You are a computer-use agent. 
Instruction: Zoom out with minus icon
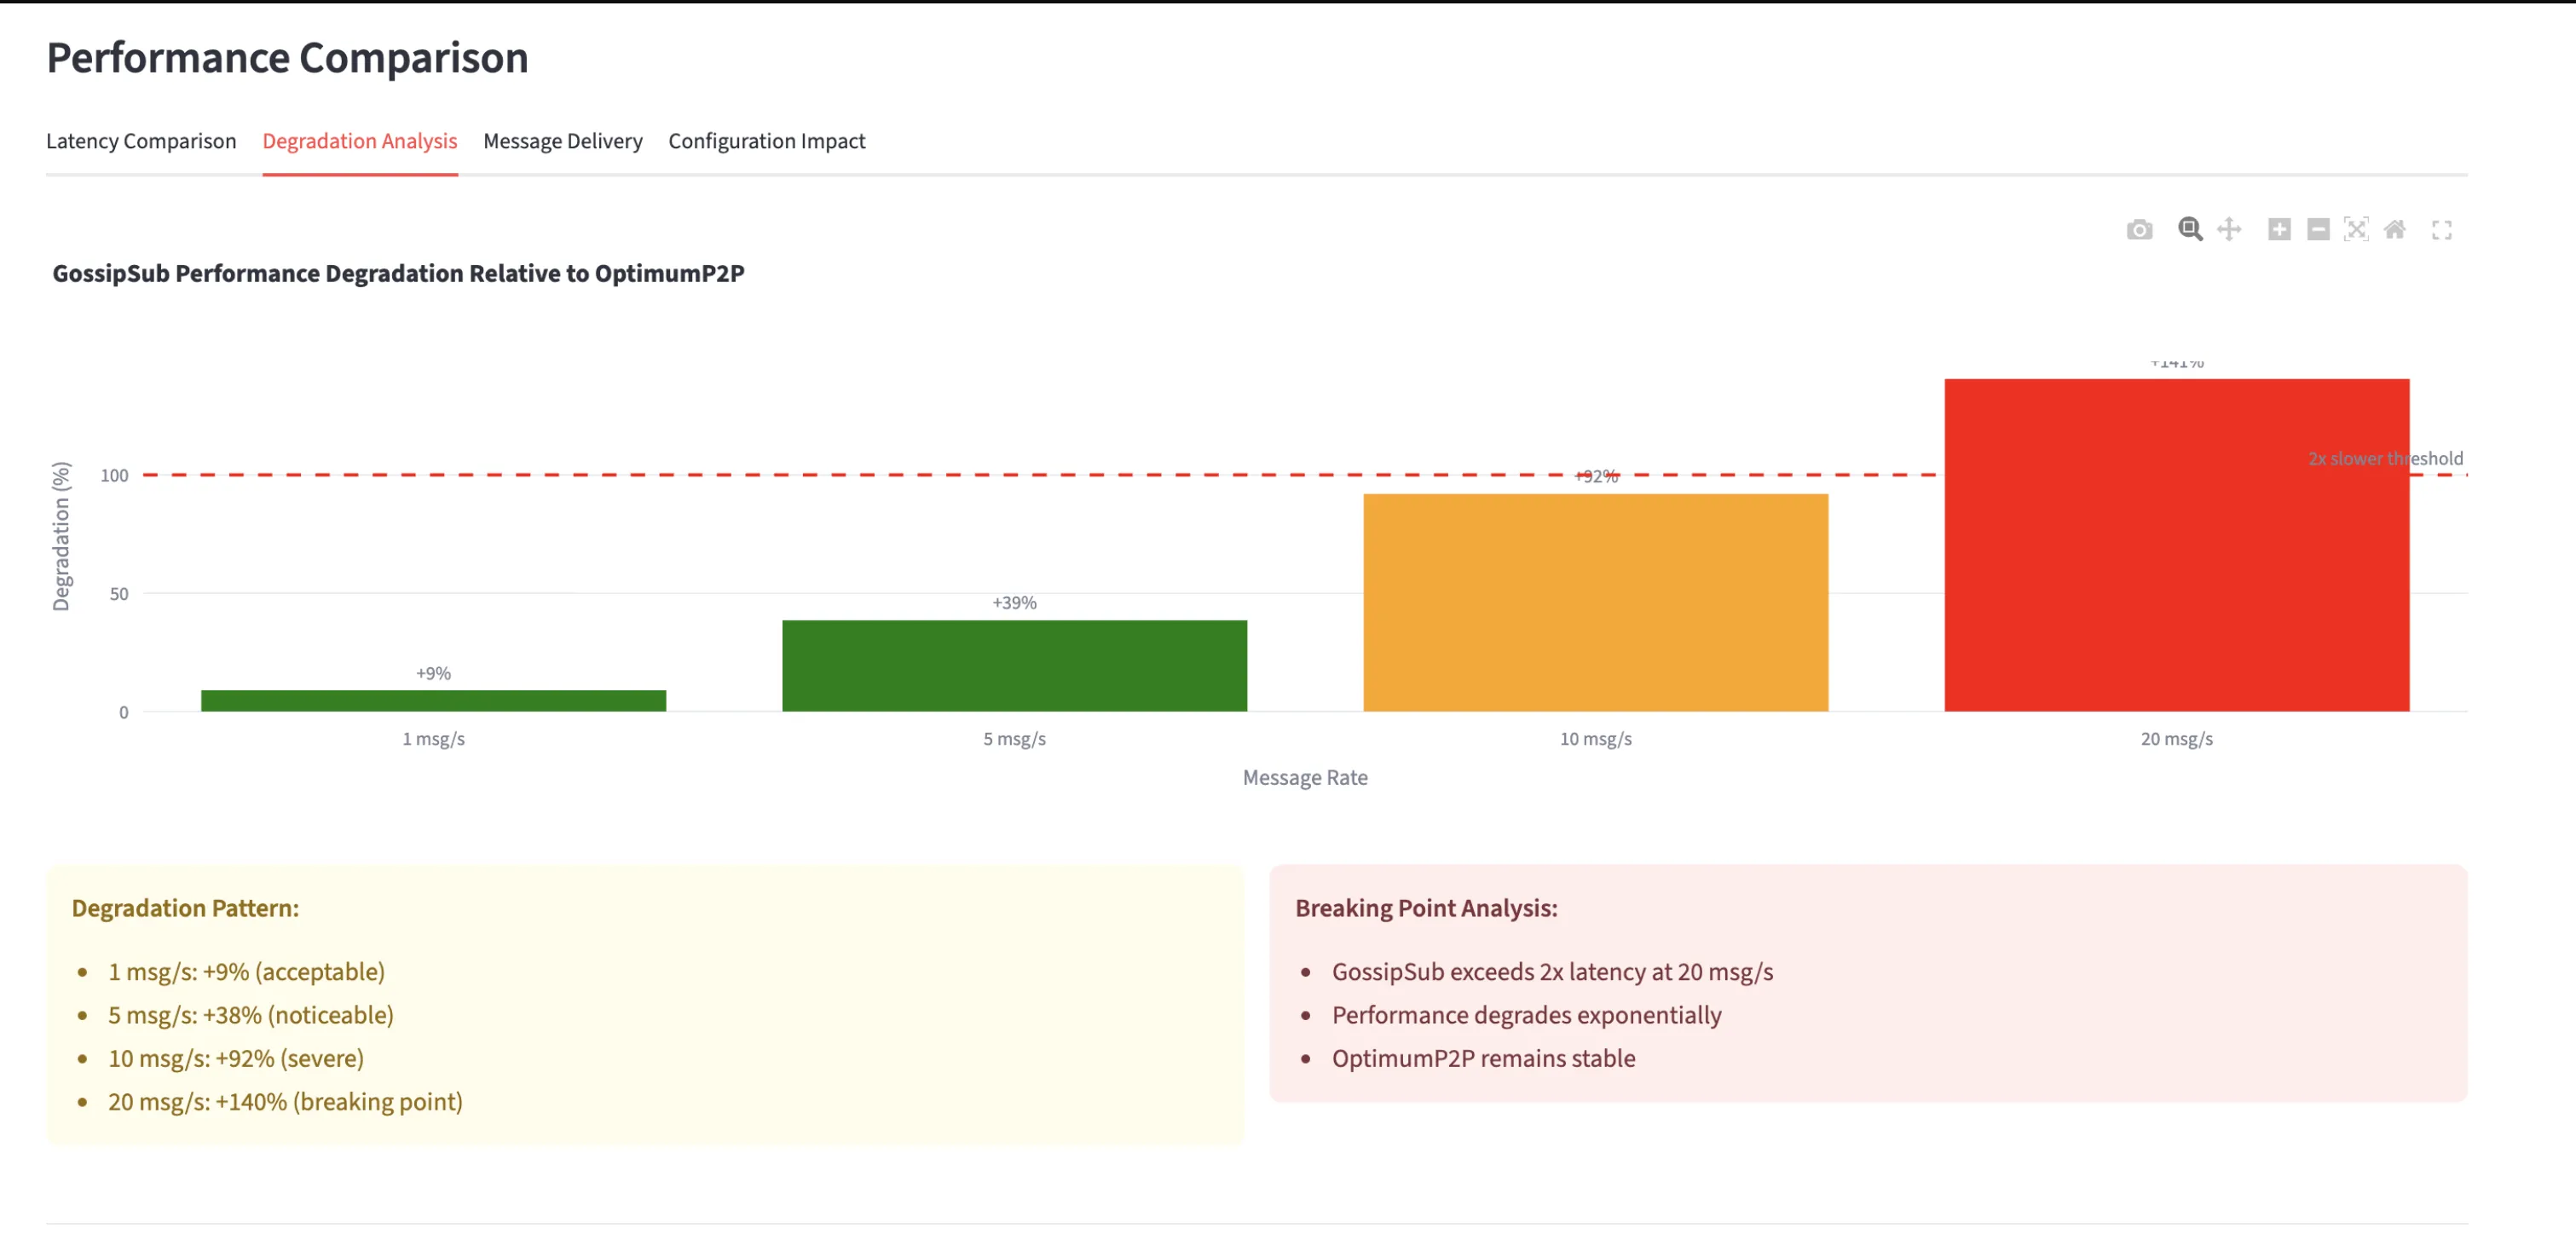[2318, 230]
